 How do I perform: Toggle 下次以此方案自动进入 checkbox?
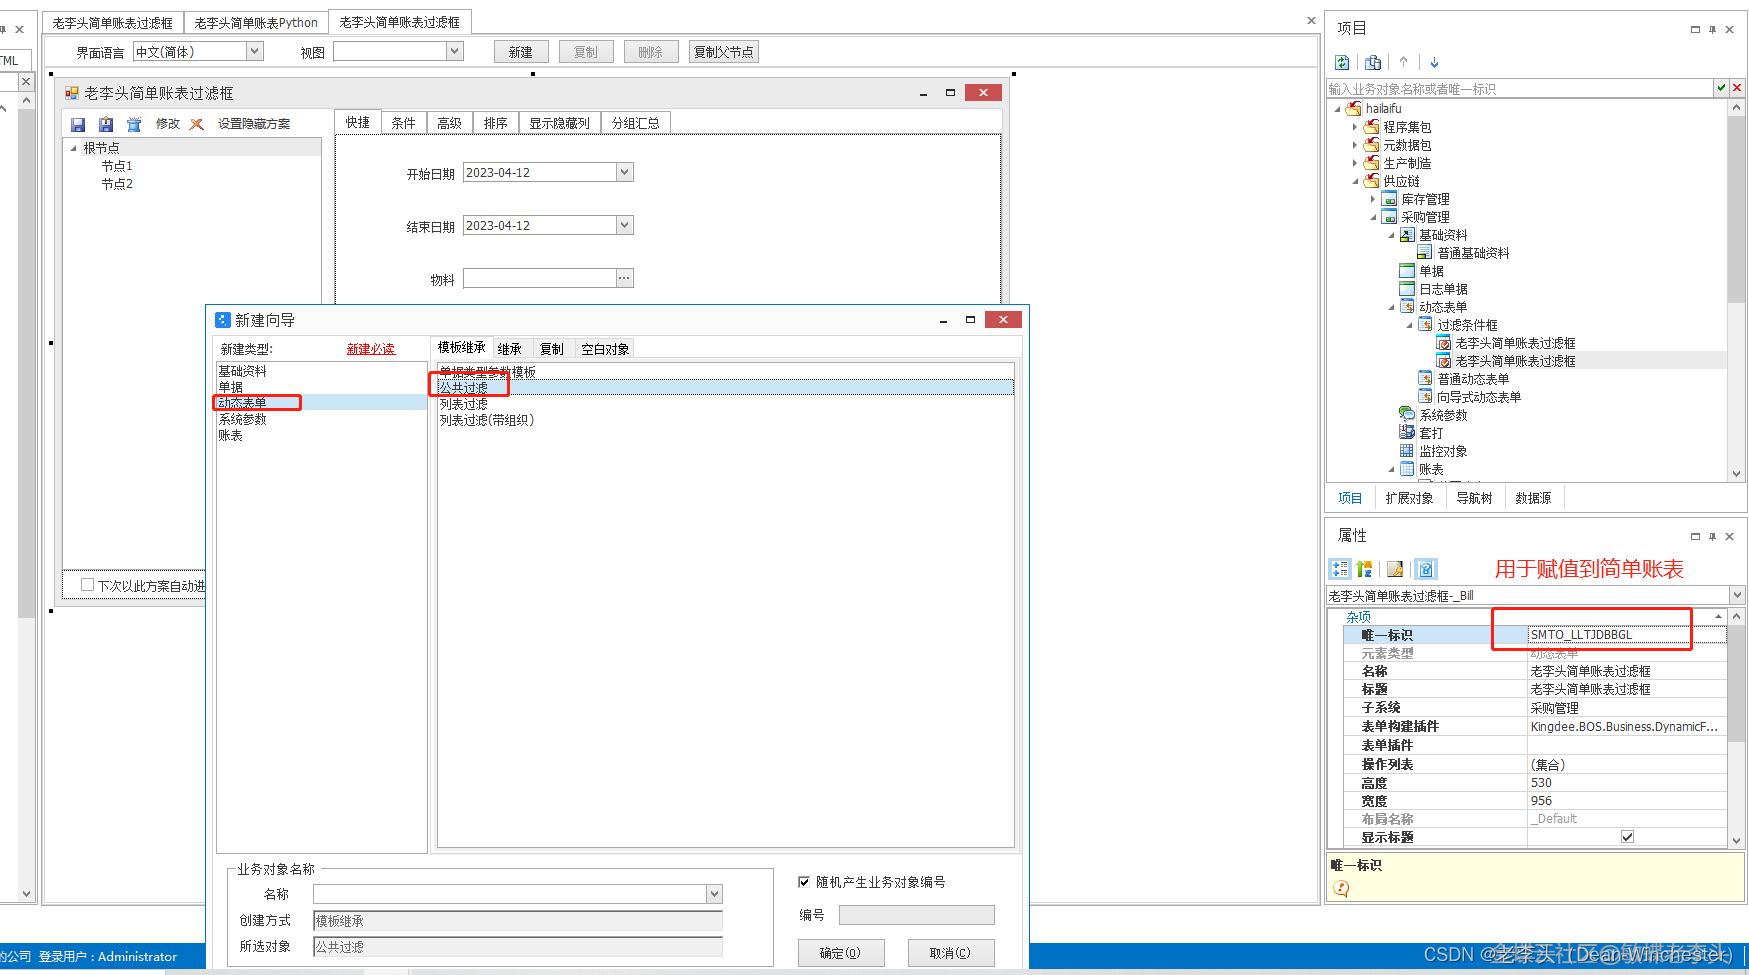[88, 585]
